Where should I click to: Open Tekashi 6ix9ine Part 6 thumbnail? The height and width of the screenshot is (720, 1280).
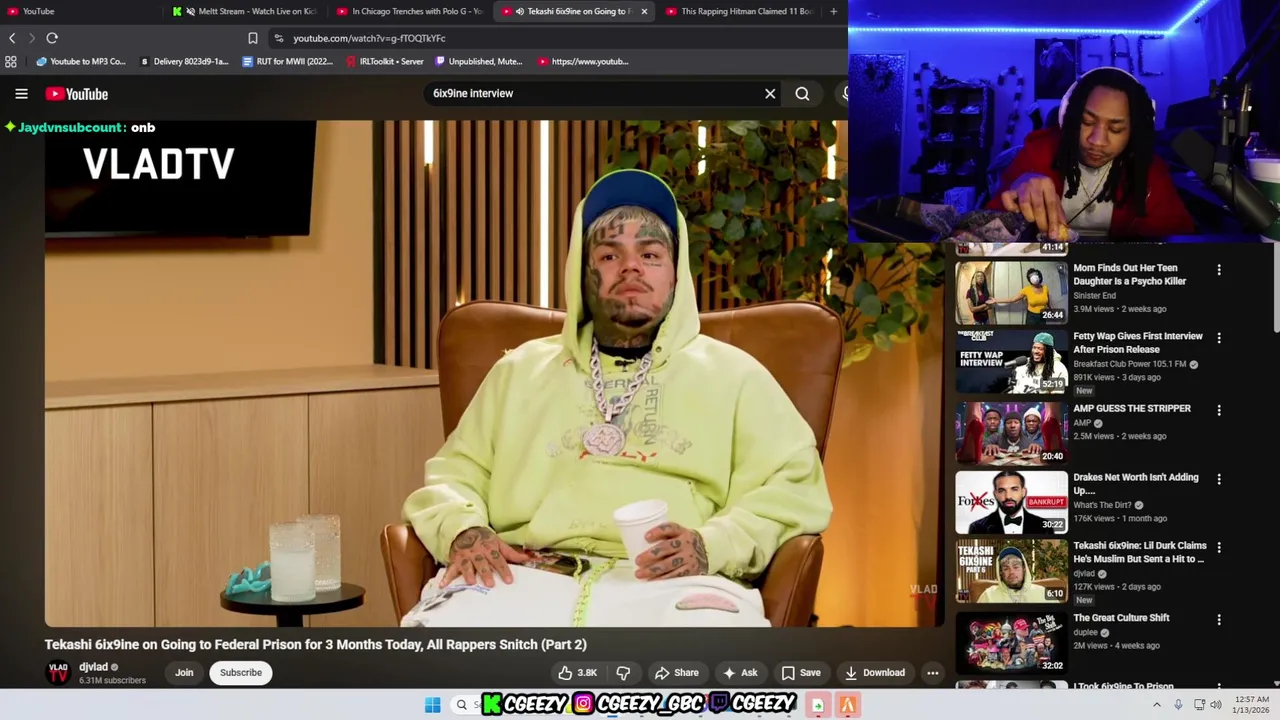click(x=1011, y=571)
